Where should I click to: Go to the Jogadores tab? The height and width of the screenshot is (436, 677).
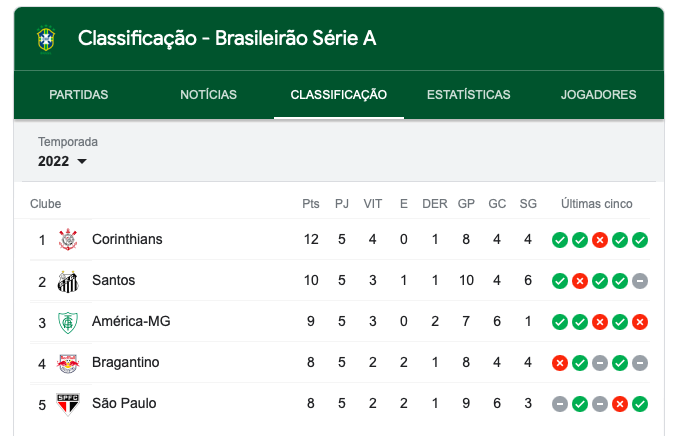coord(598,95)
